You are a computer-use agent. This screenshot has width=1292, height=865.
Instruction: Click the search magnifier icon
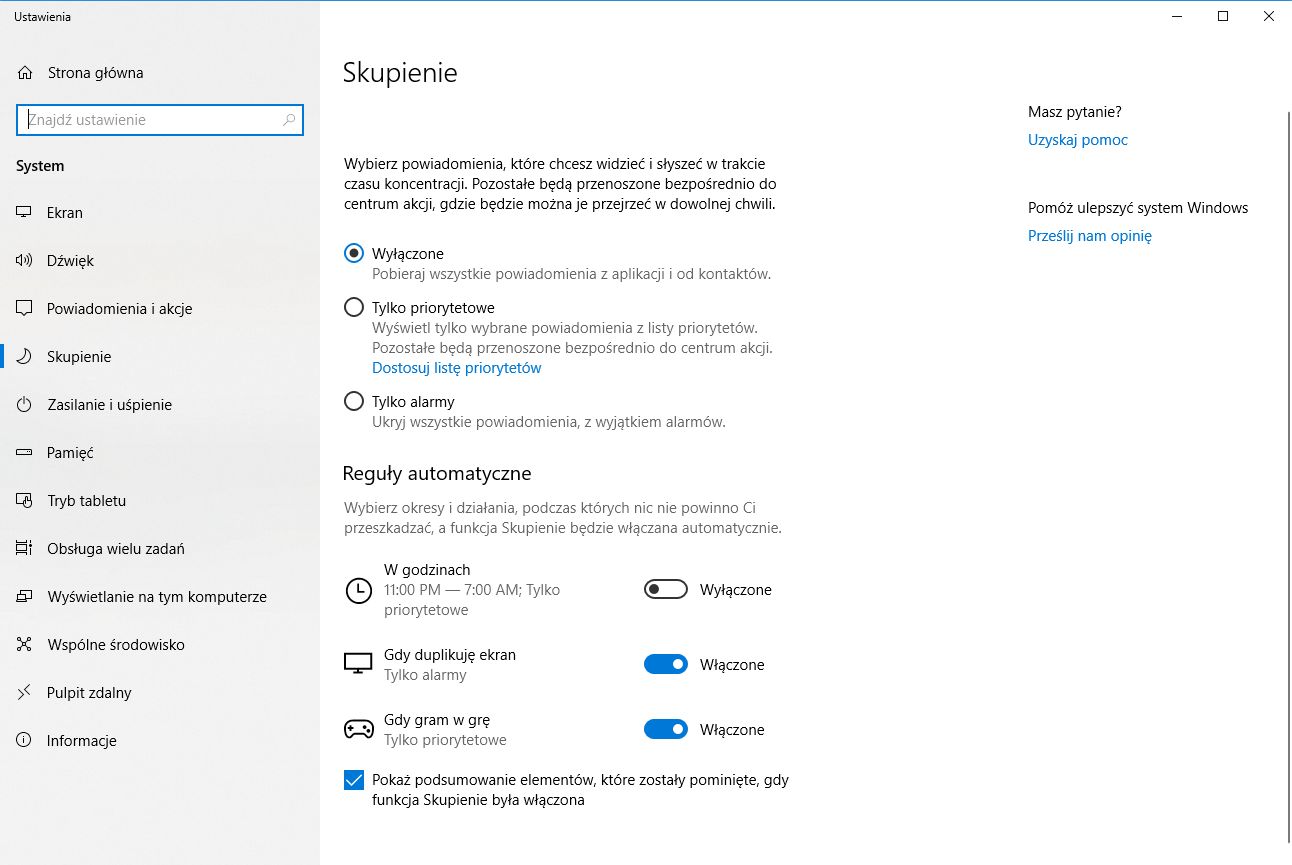click(x=289, y=120)
